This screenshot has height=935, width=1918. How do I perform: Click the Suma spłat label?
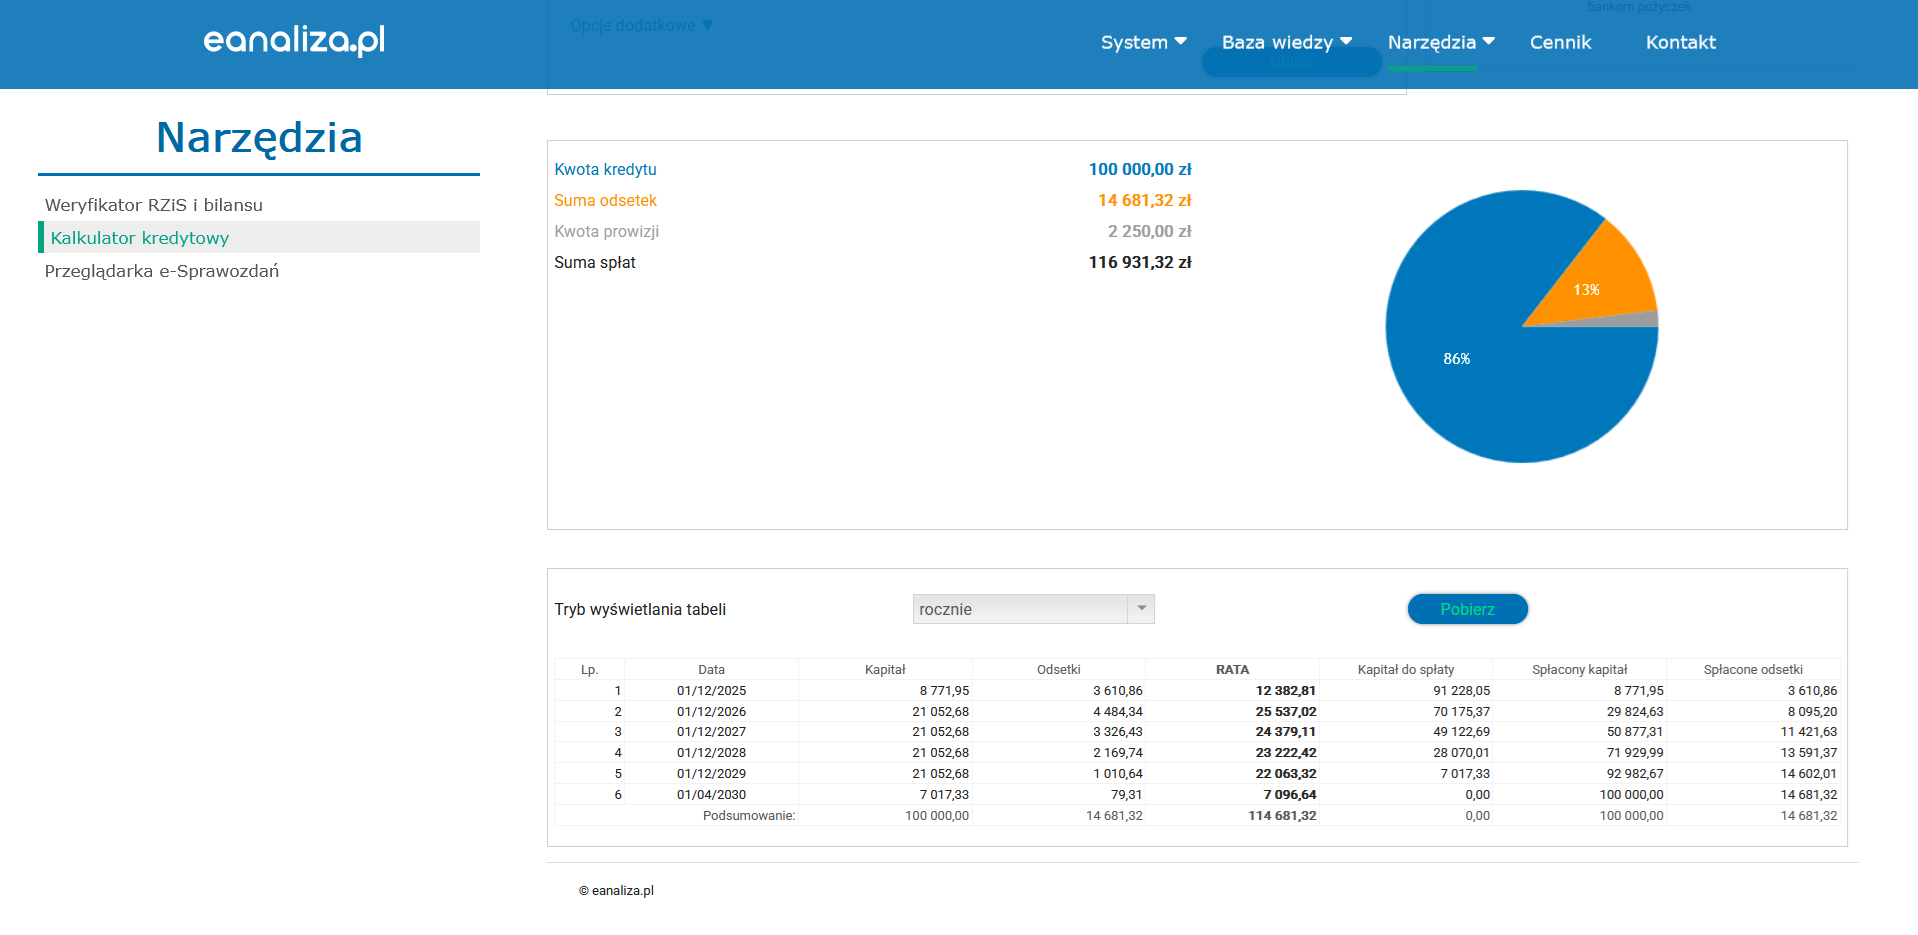pos(595,262)
